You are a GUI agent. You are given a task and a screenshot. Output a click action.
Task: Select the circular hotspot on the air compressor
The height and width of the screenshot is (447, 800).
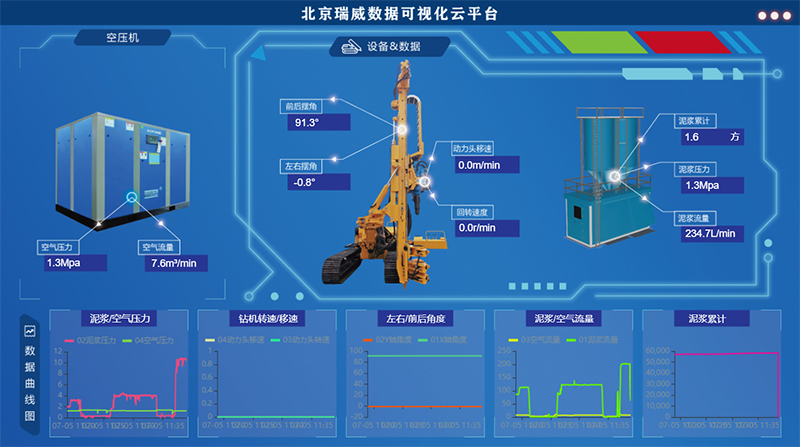coord(132,197)
